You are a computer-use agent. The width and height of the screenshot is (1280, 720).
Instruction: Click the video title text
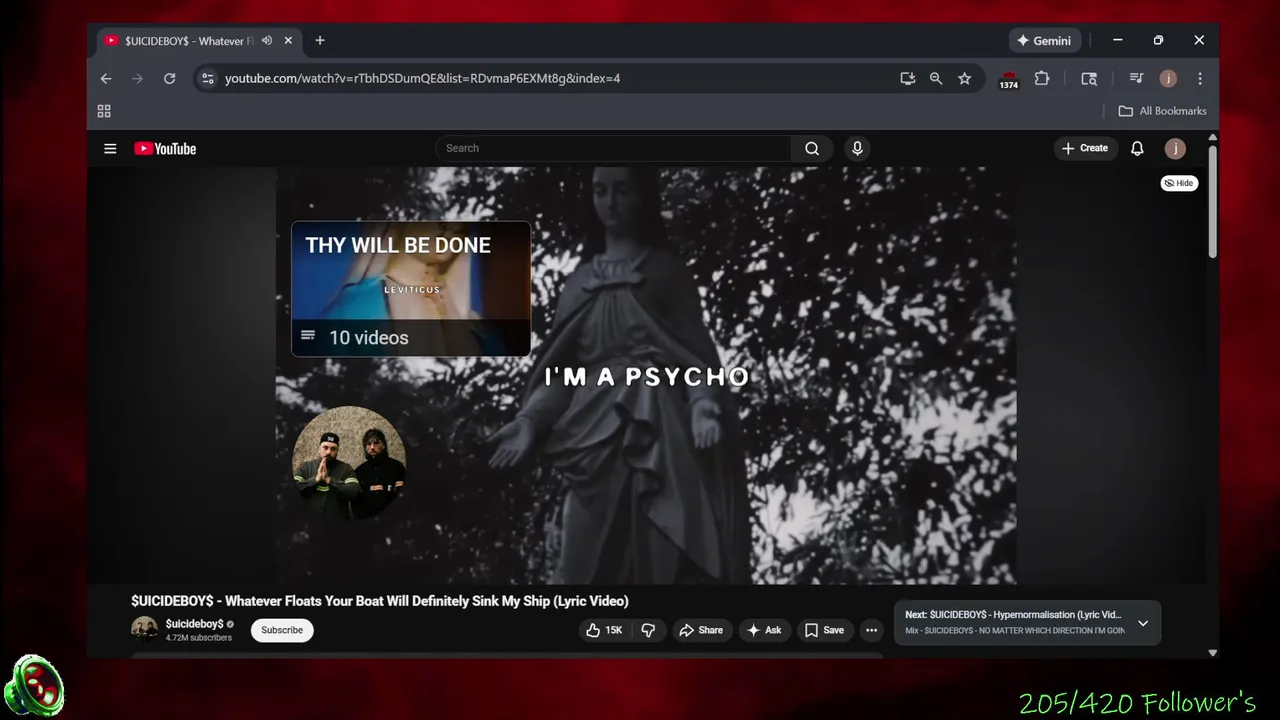(x=380, y=601)
